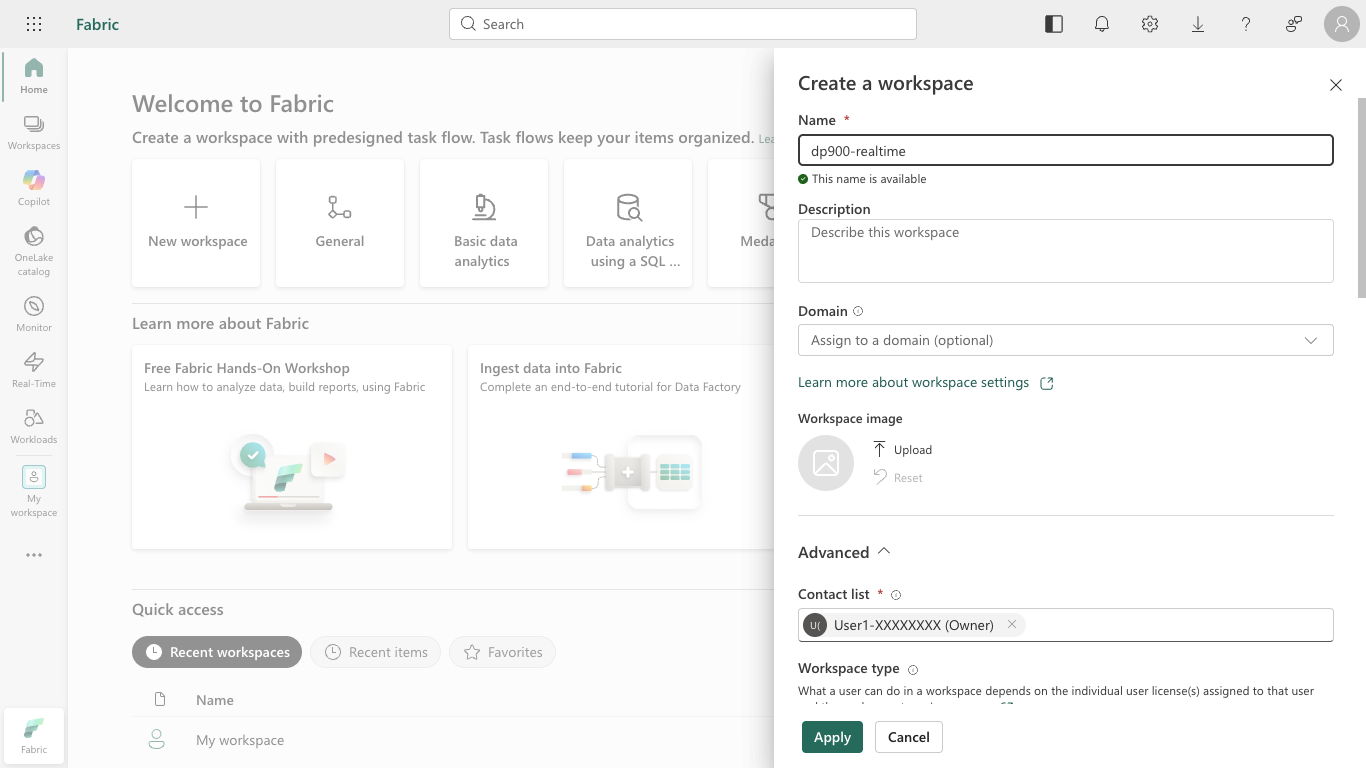Open settings gear in header
The height and width of the screenshot is (768, 1366).
coord(1150,24)
